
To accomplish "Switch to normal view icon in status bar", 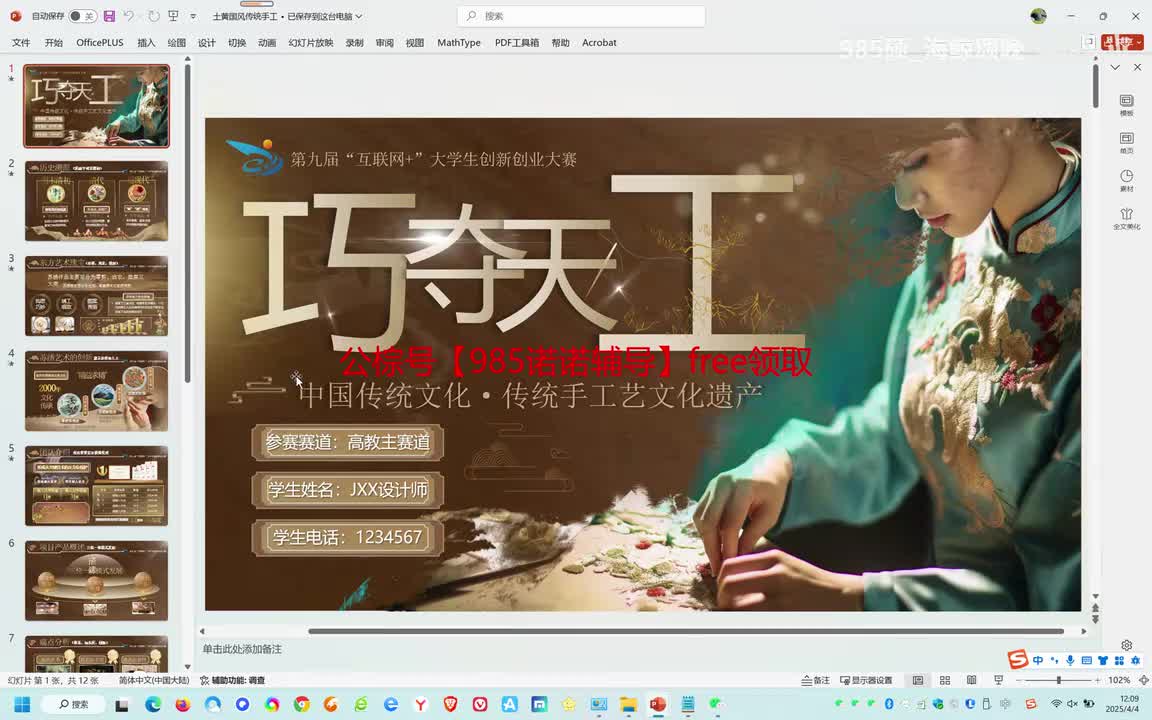I will pyautogui.click(x=918, y=680).
